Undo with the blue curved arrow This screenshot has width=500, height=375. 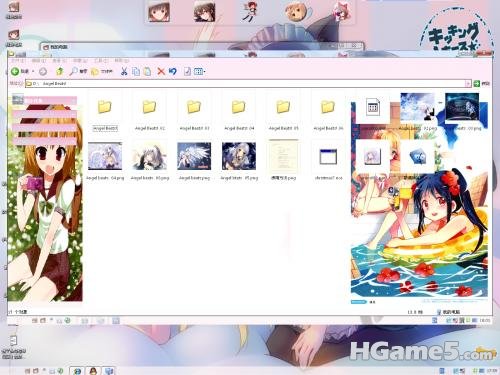pos(172,71)
